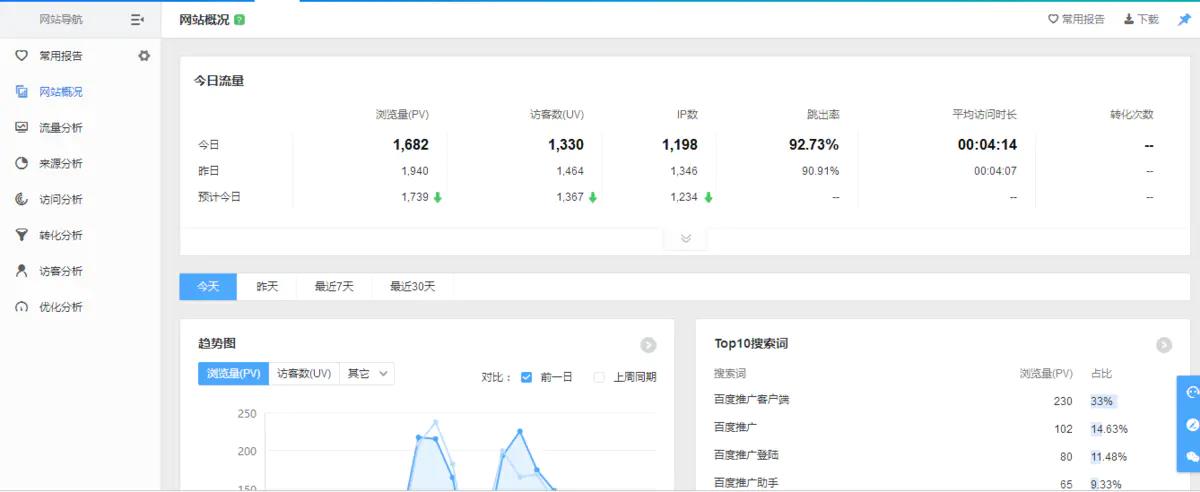Switch to the 昨天 tab
The width and height of the screenshot is (1200, 492).
(267, 286)
